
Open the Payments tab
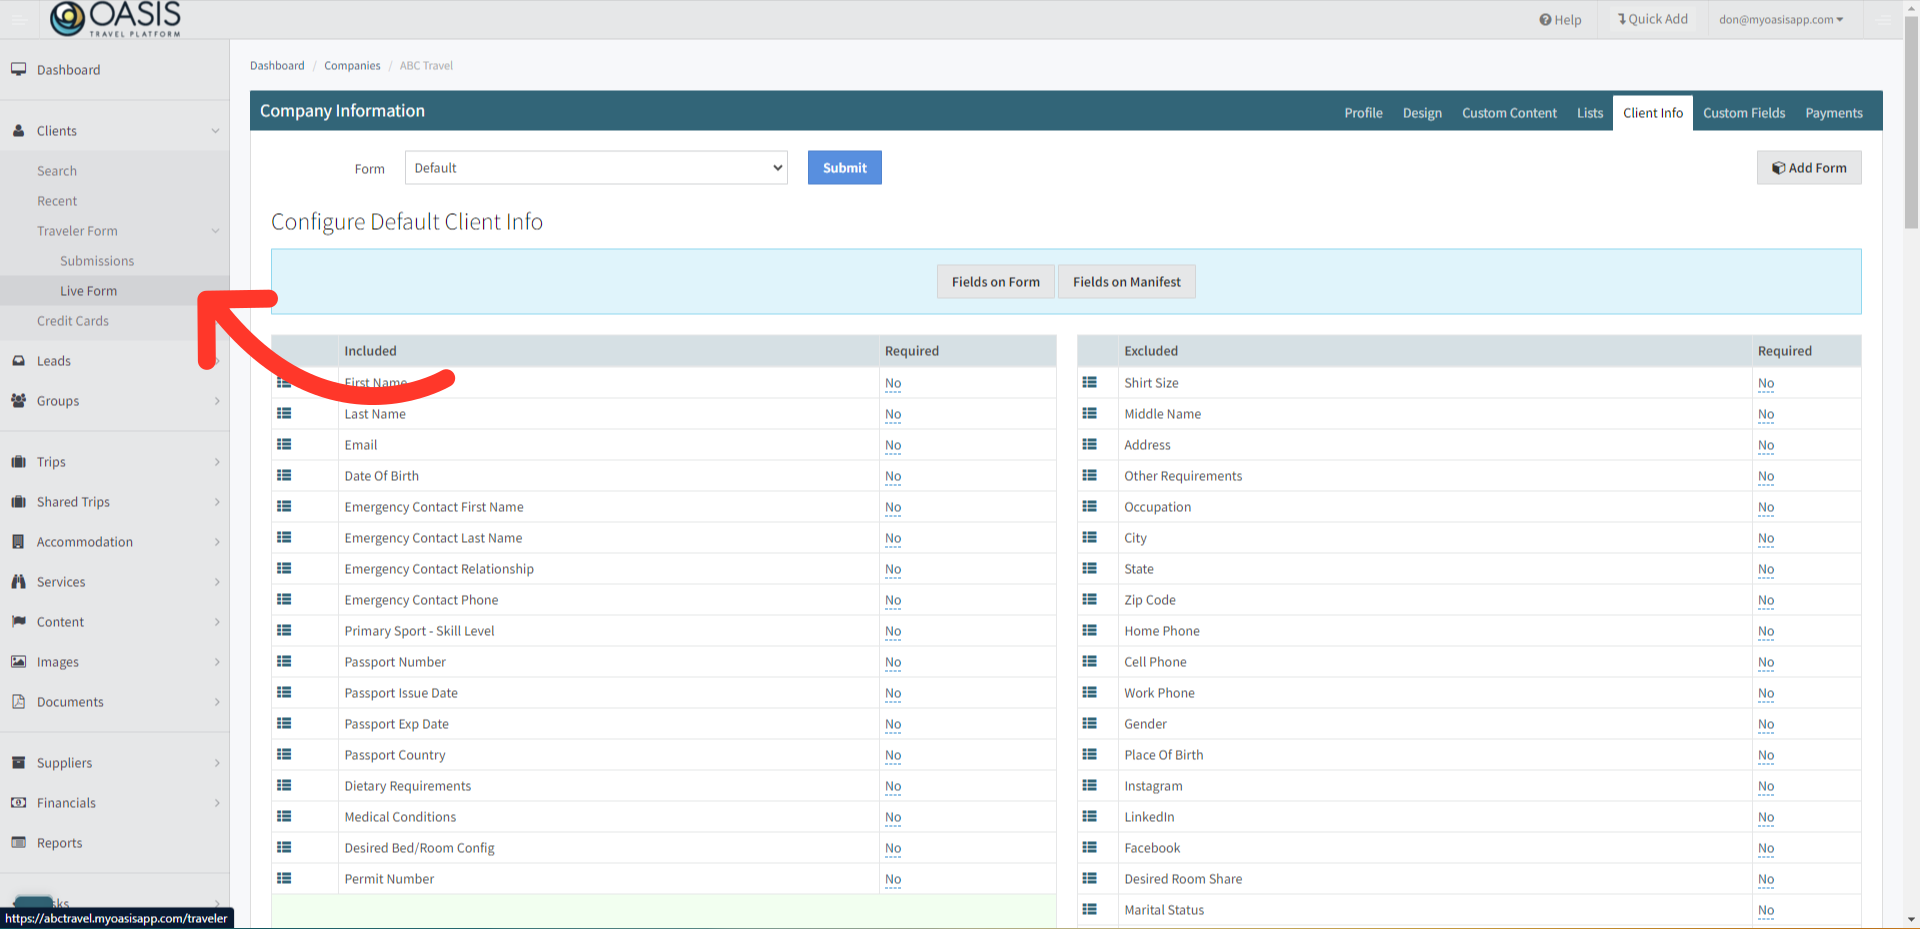pos(1833,112)
